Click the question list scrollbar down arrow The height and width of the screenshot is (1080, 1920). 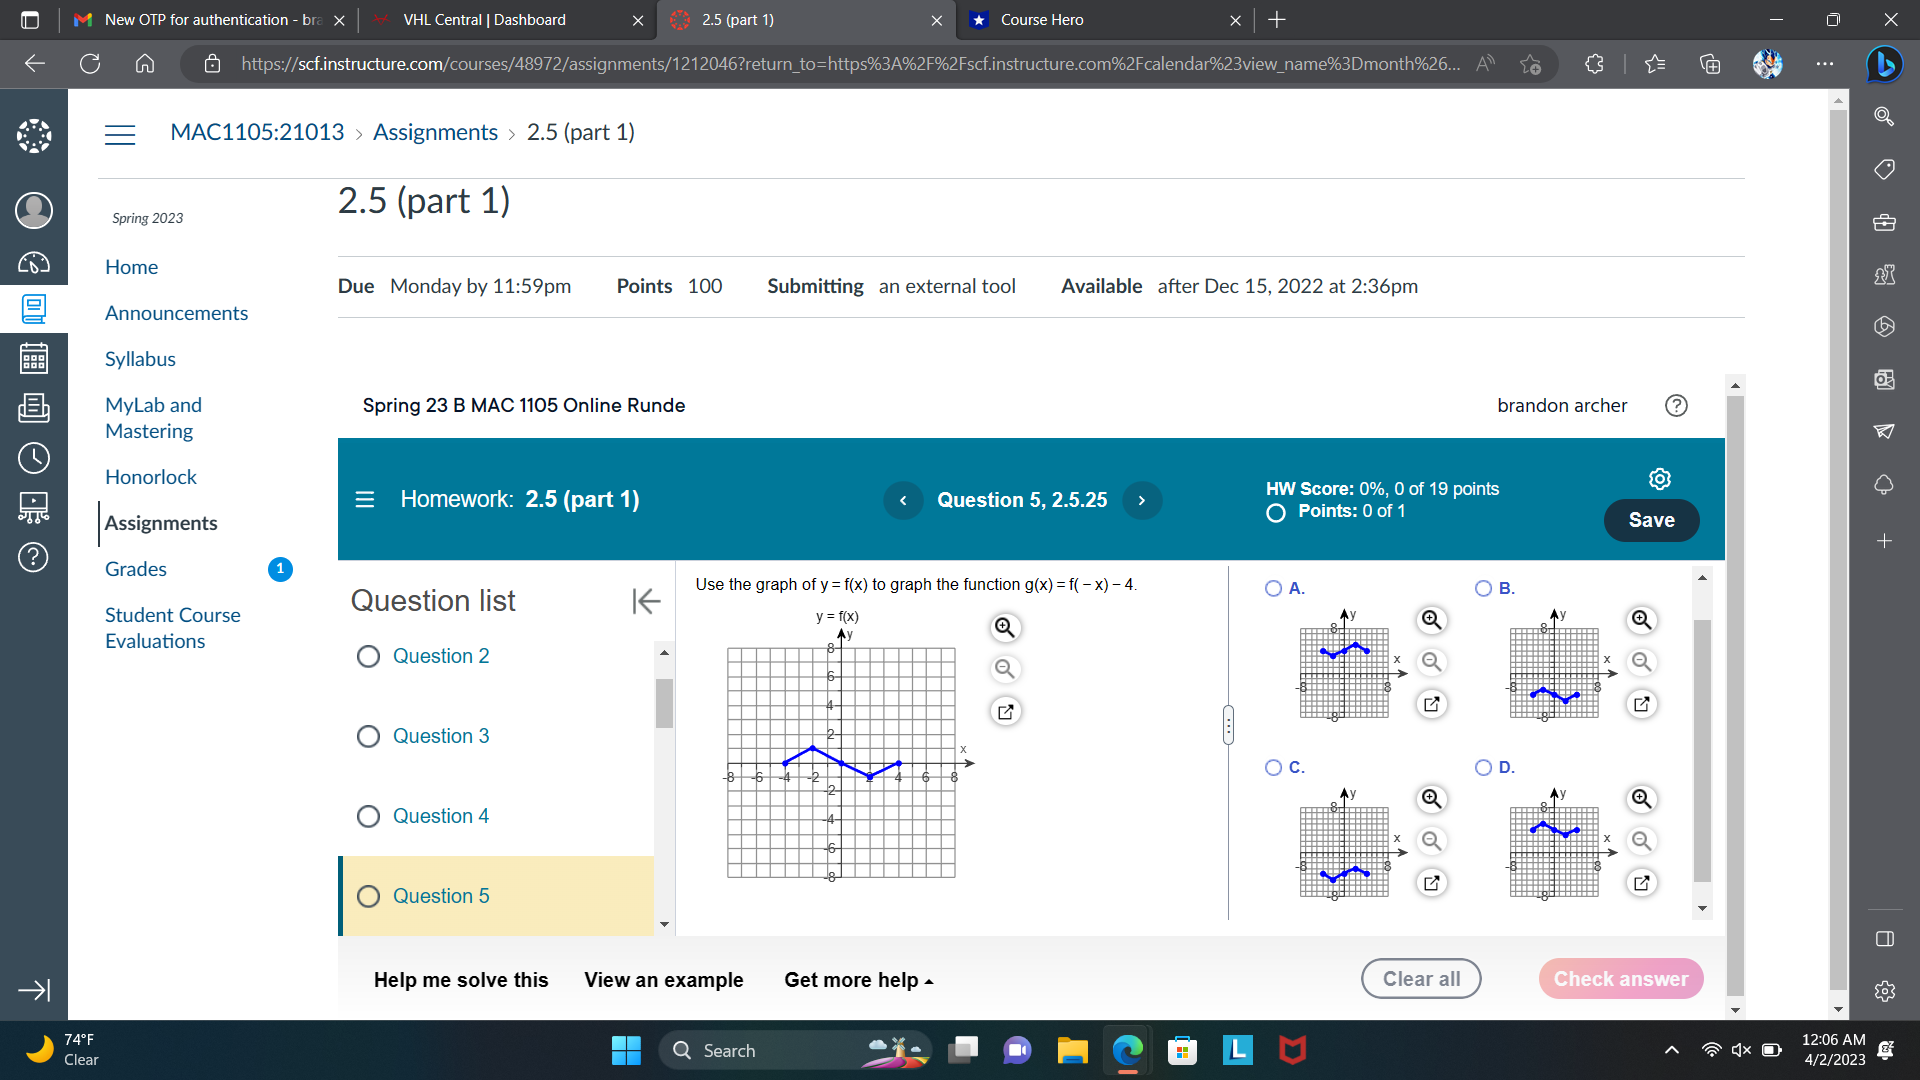[664, 925]
